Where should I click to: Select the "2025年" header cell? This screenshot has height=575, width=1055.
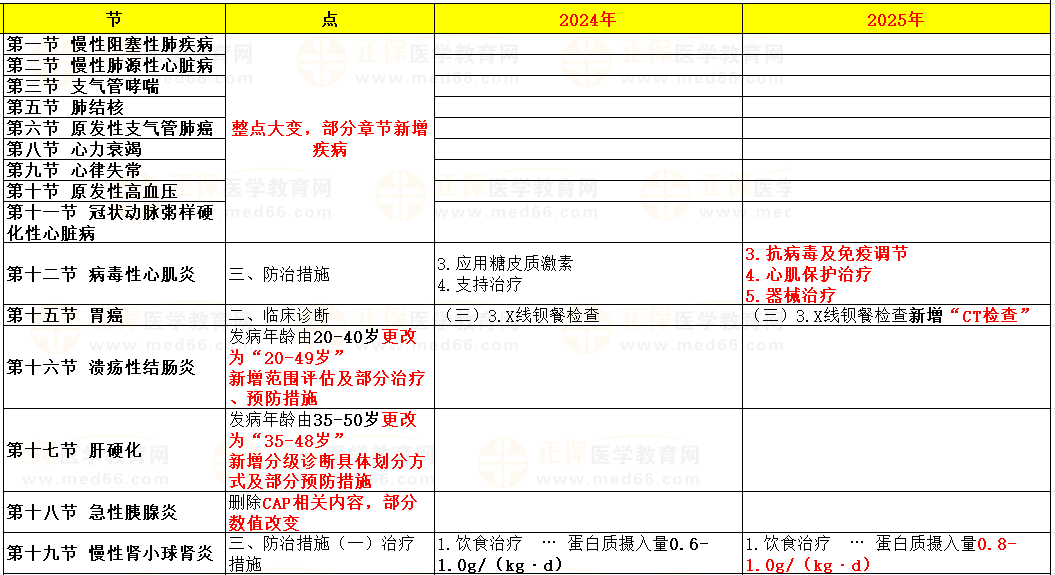pyautogui.click(x=895, y=19)
